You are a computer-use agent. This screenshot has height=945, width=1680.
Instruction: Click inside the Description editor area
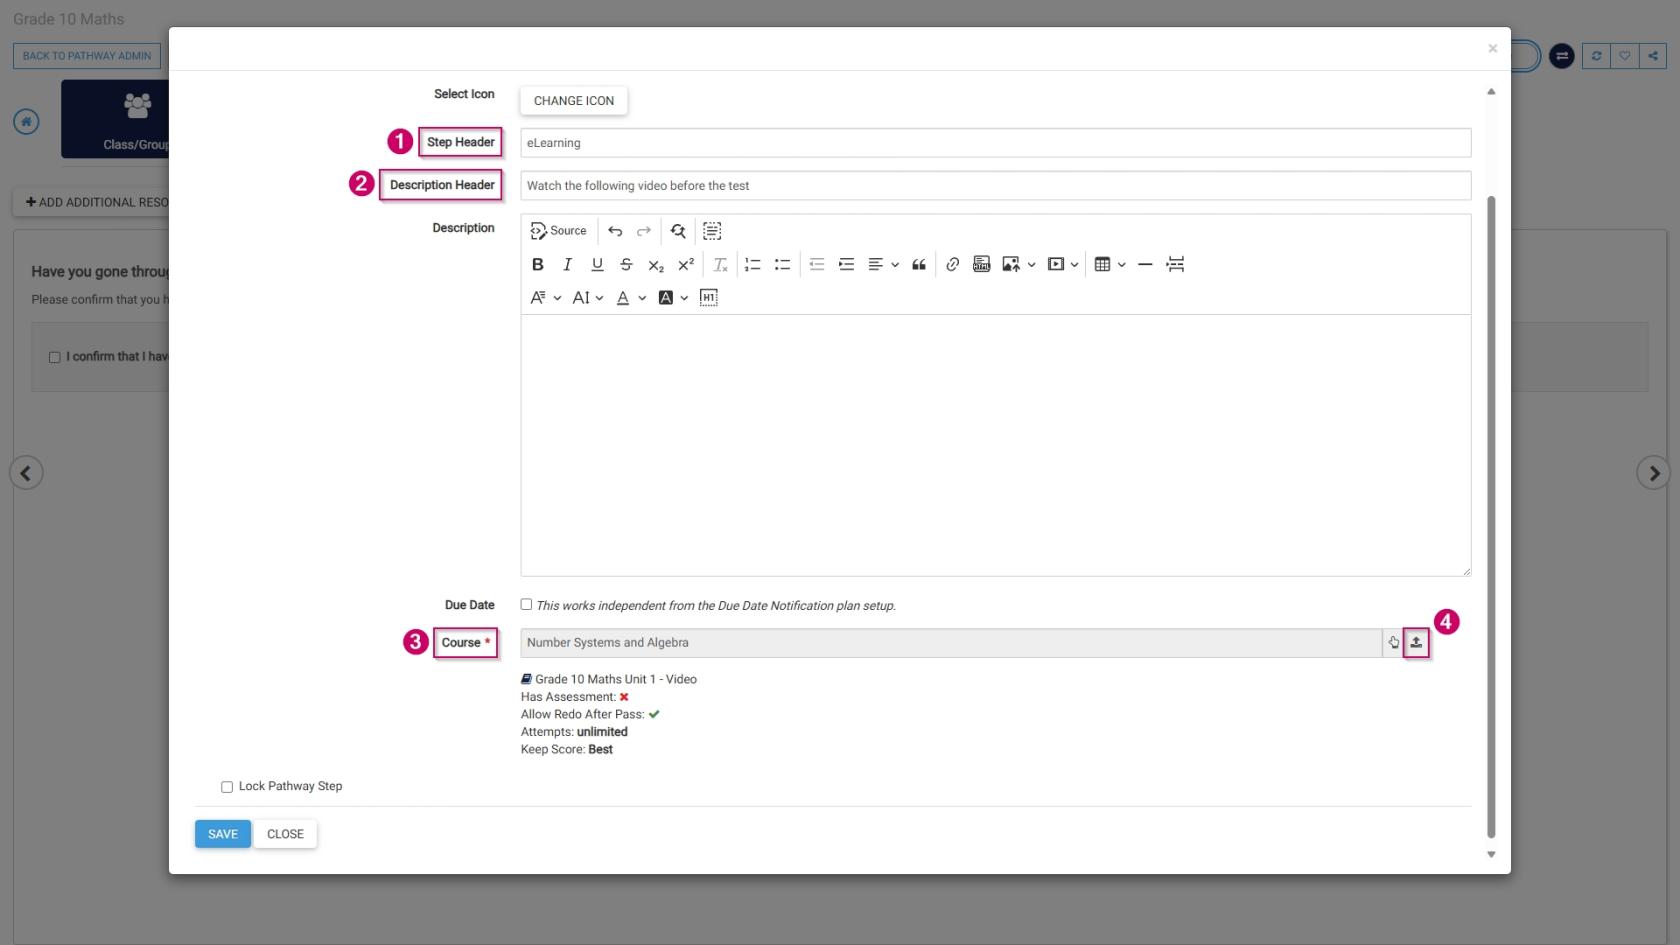[995, 445]
